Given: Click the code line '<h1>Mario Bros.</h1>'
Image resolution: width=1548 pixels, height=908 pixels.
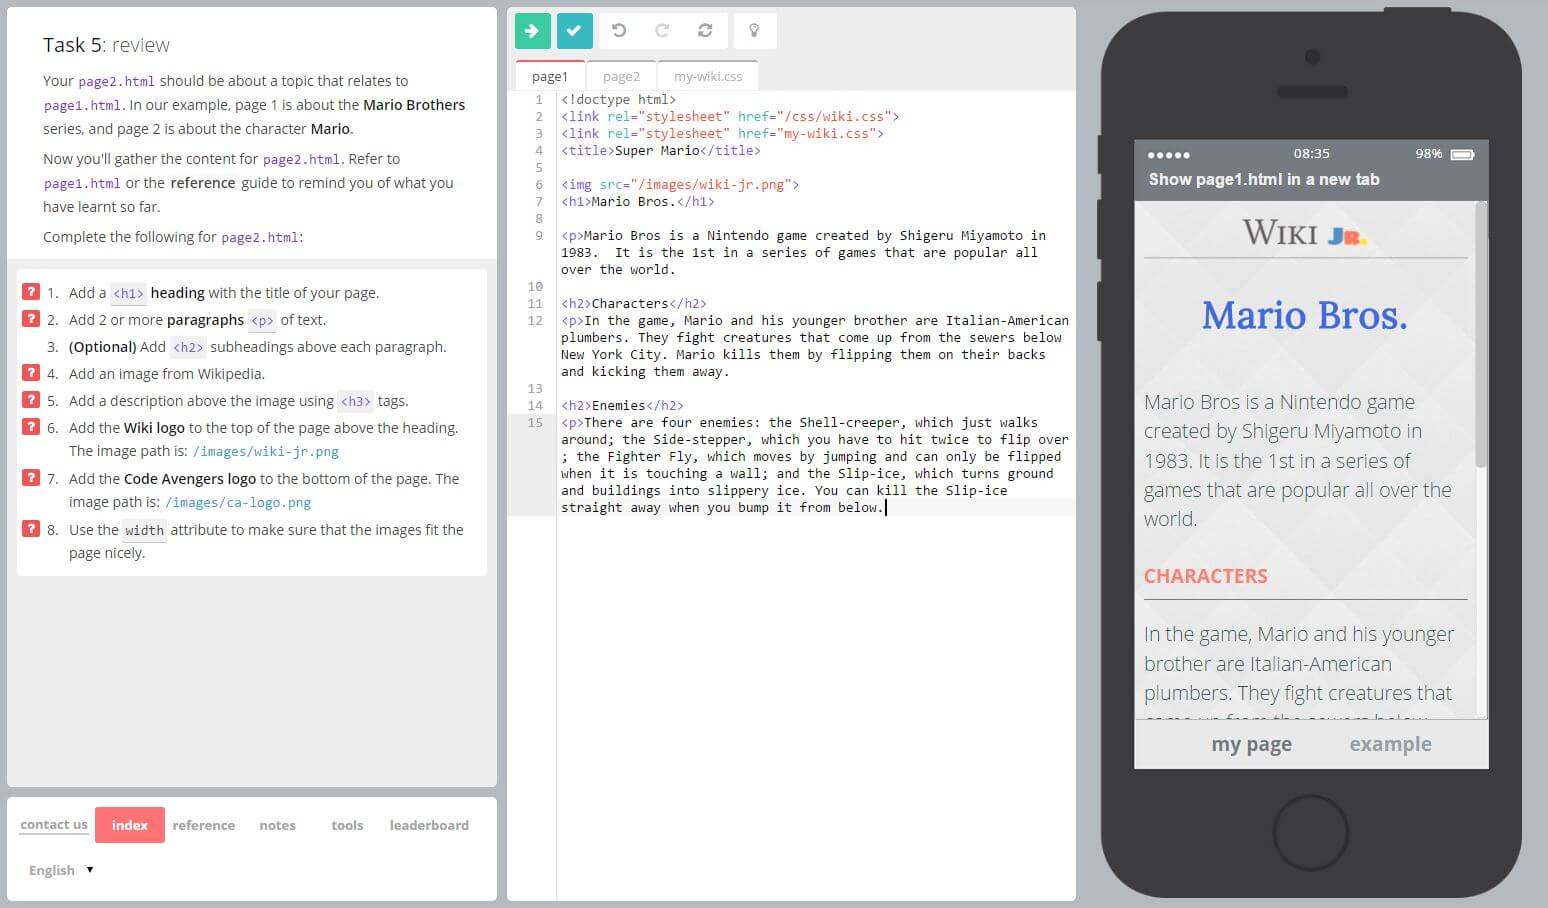Looking at the screenshot, I should 638,201.
